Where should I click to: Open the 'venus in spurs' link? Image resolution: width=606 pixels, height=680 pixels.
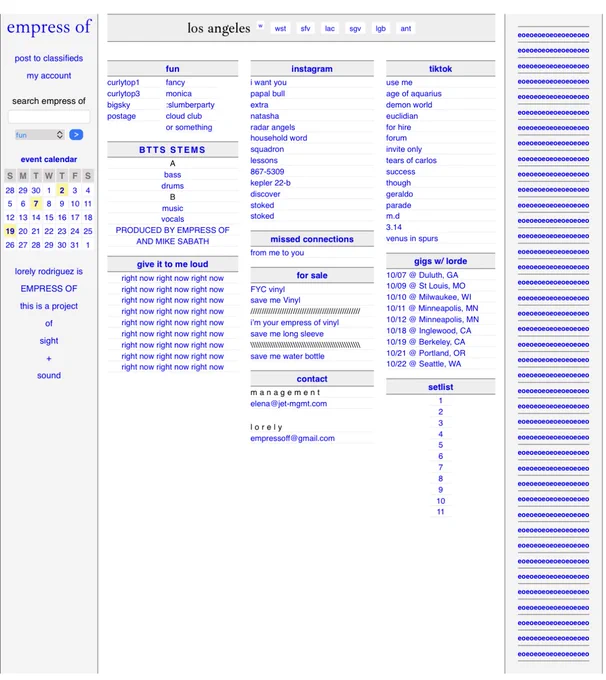tap(412, 239)
